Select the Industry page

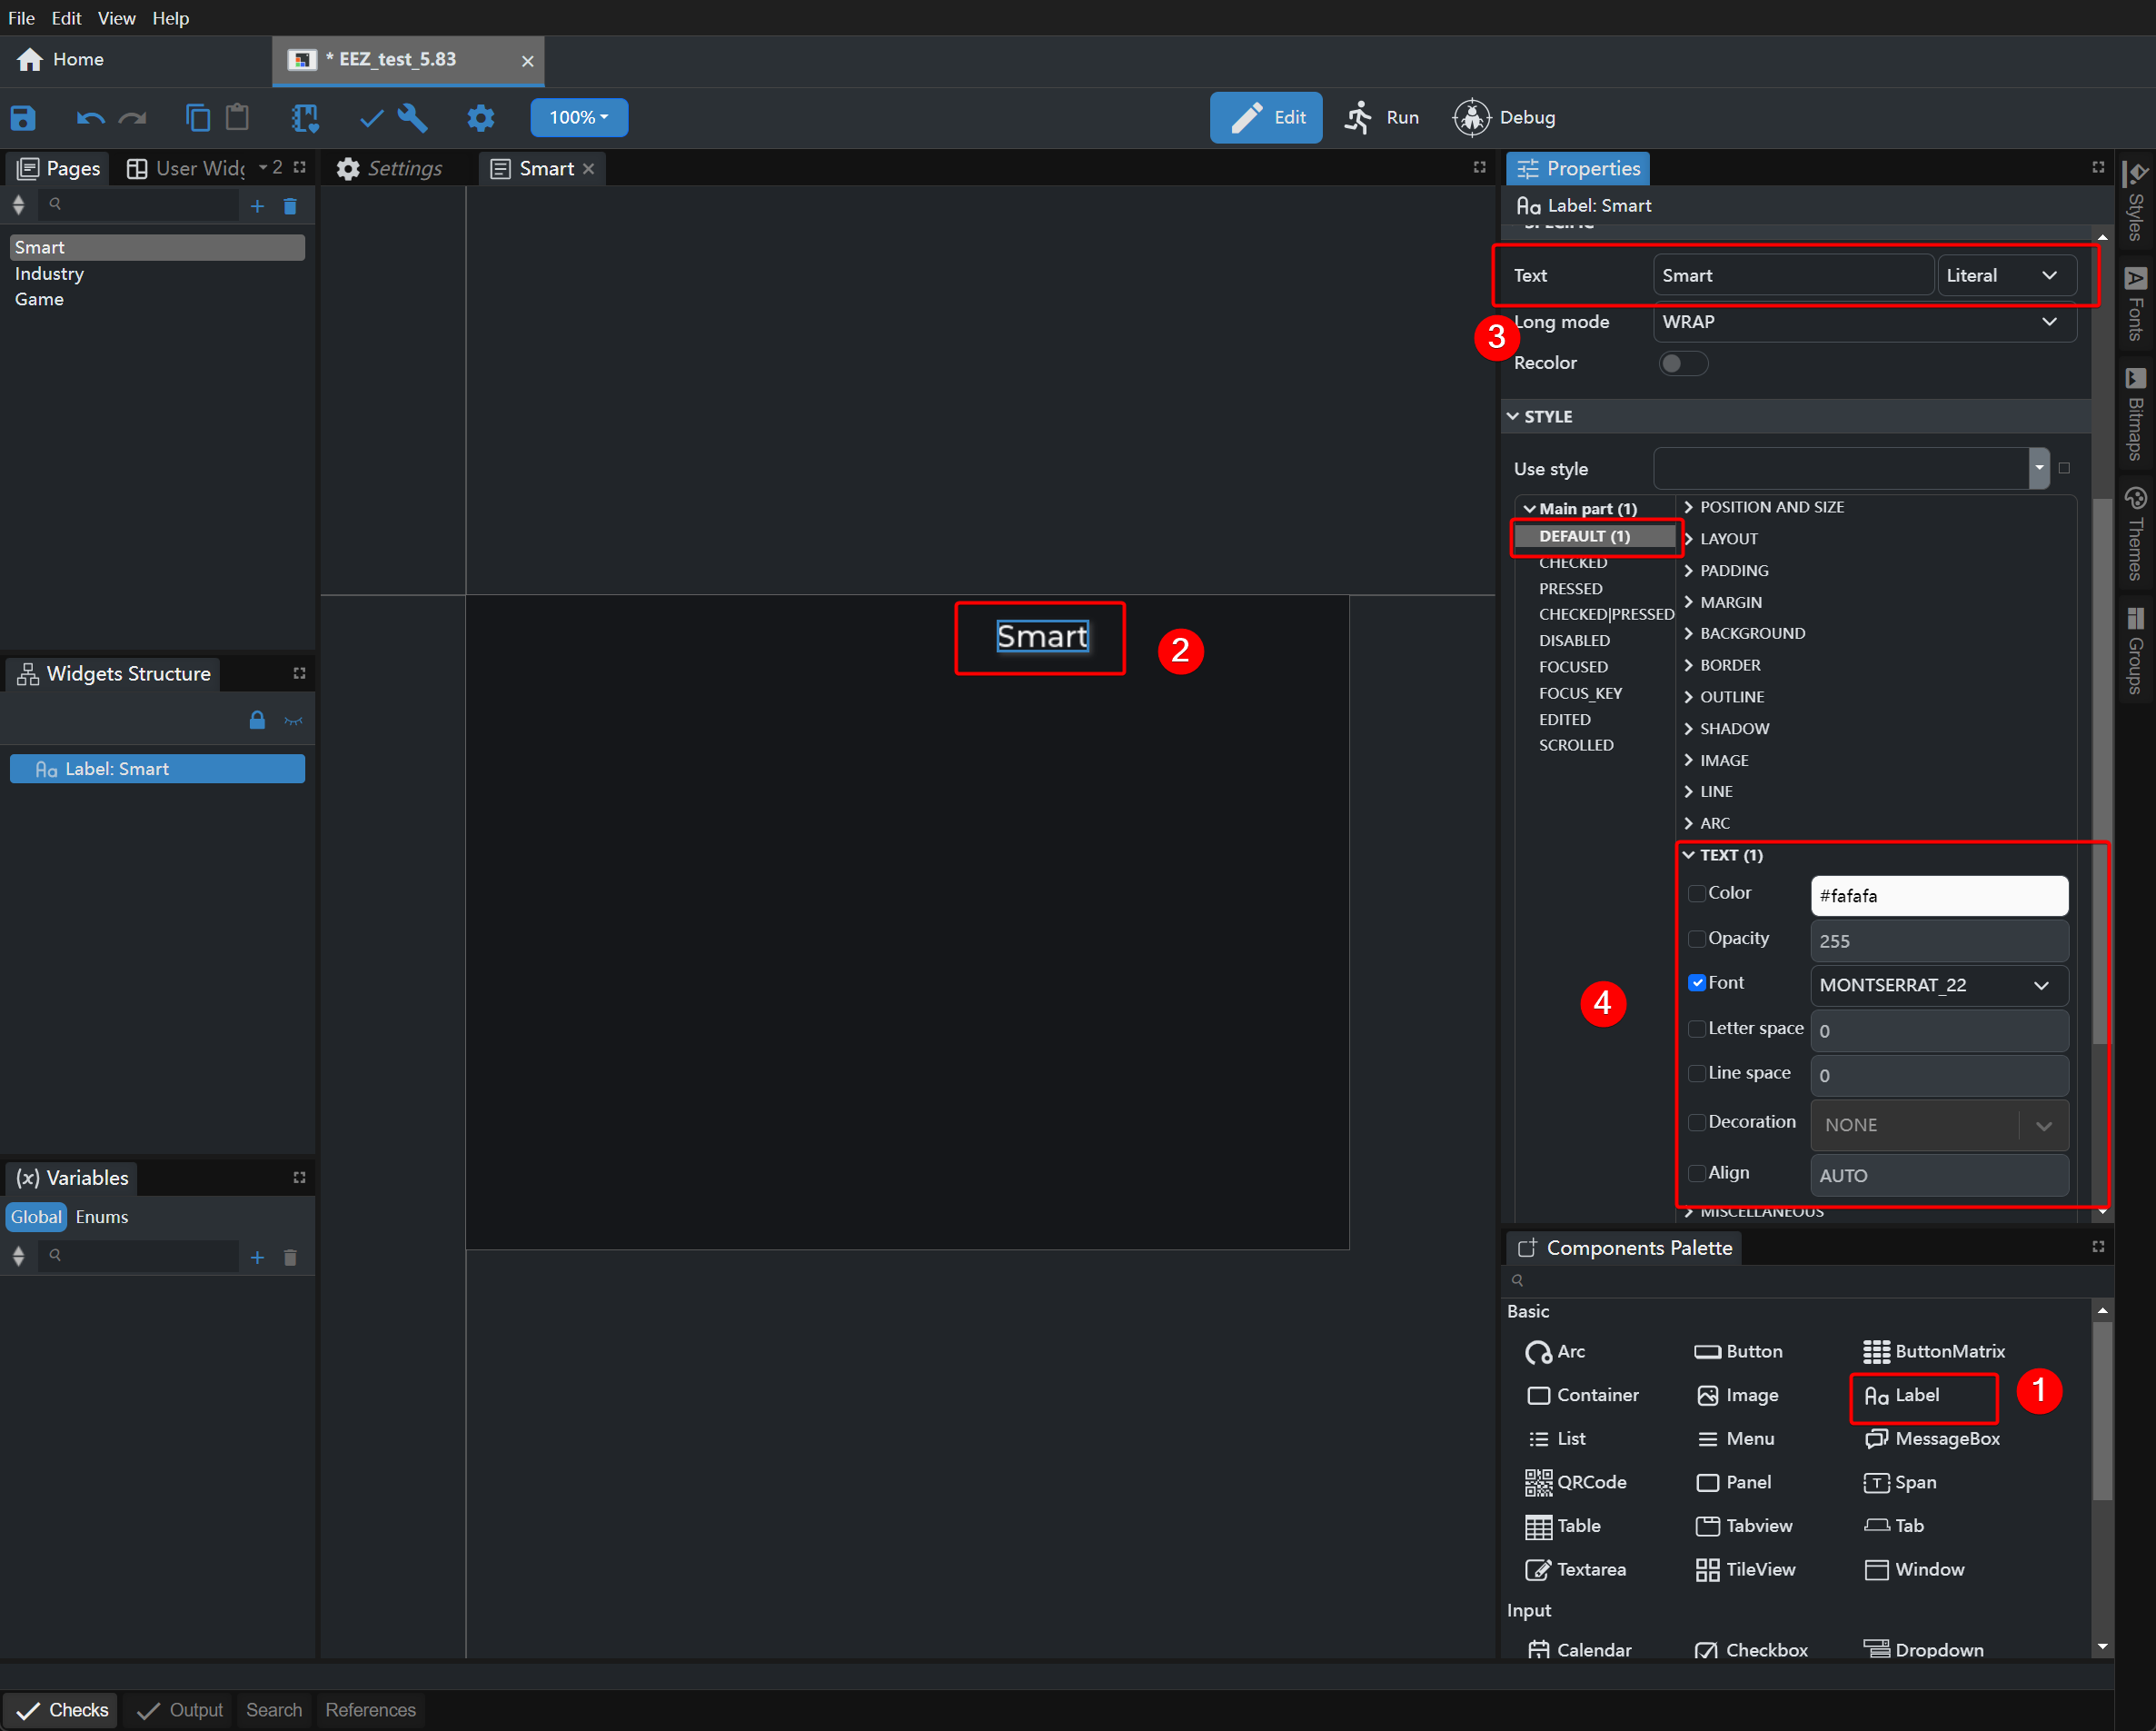coord(49,273)
